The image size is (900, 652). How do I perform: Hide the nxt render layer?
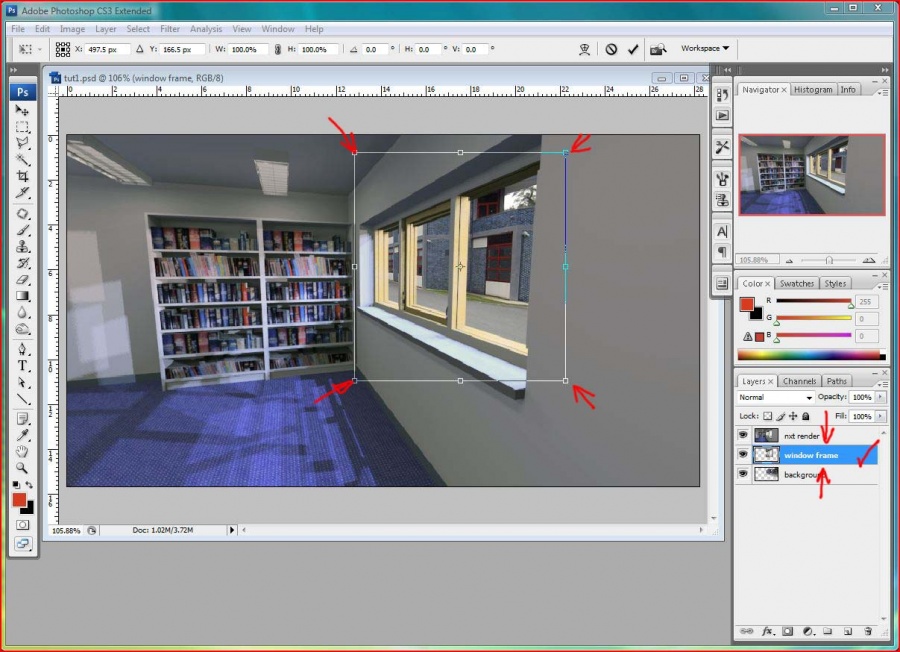pyautogui.click(x=743, y=436)
